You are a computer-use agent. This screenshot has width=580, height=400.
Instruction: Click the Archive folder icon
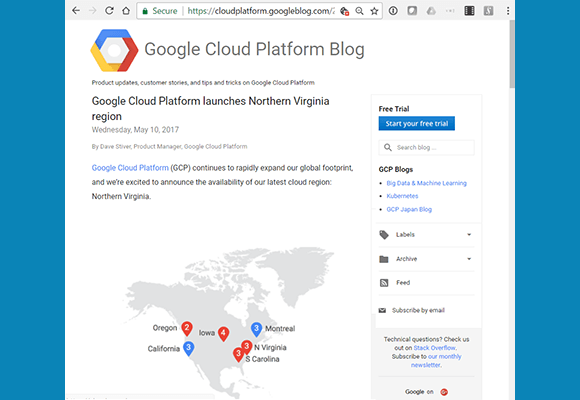click(384, 259)
